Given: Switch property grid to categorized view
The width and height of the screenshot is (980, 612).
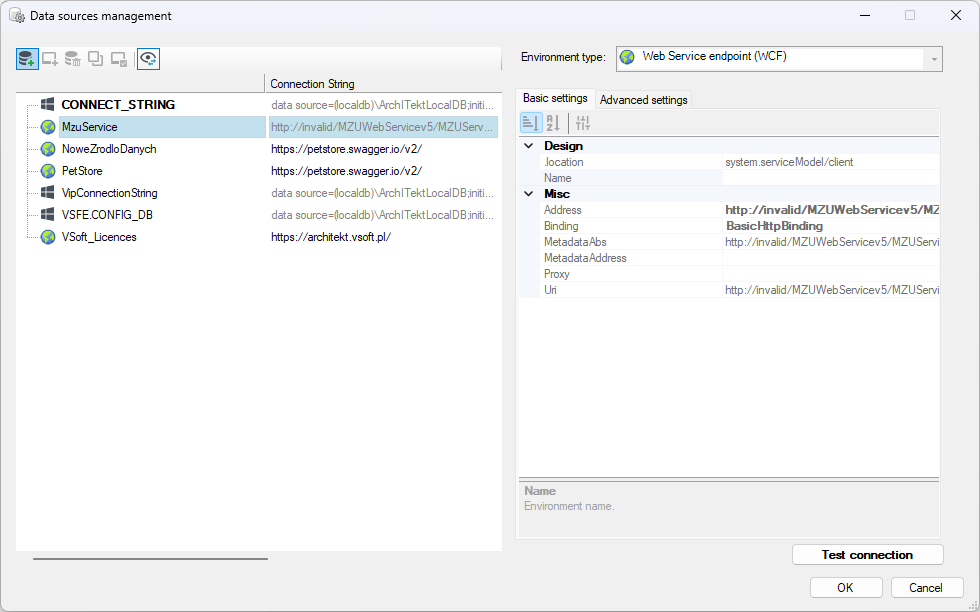Looking at the screenshot, I should point(531,123).
